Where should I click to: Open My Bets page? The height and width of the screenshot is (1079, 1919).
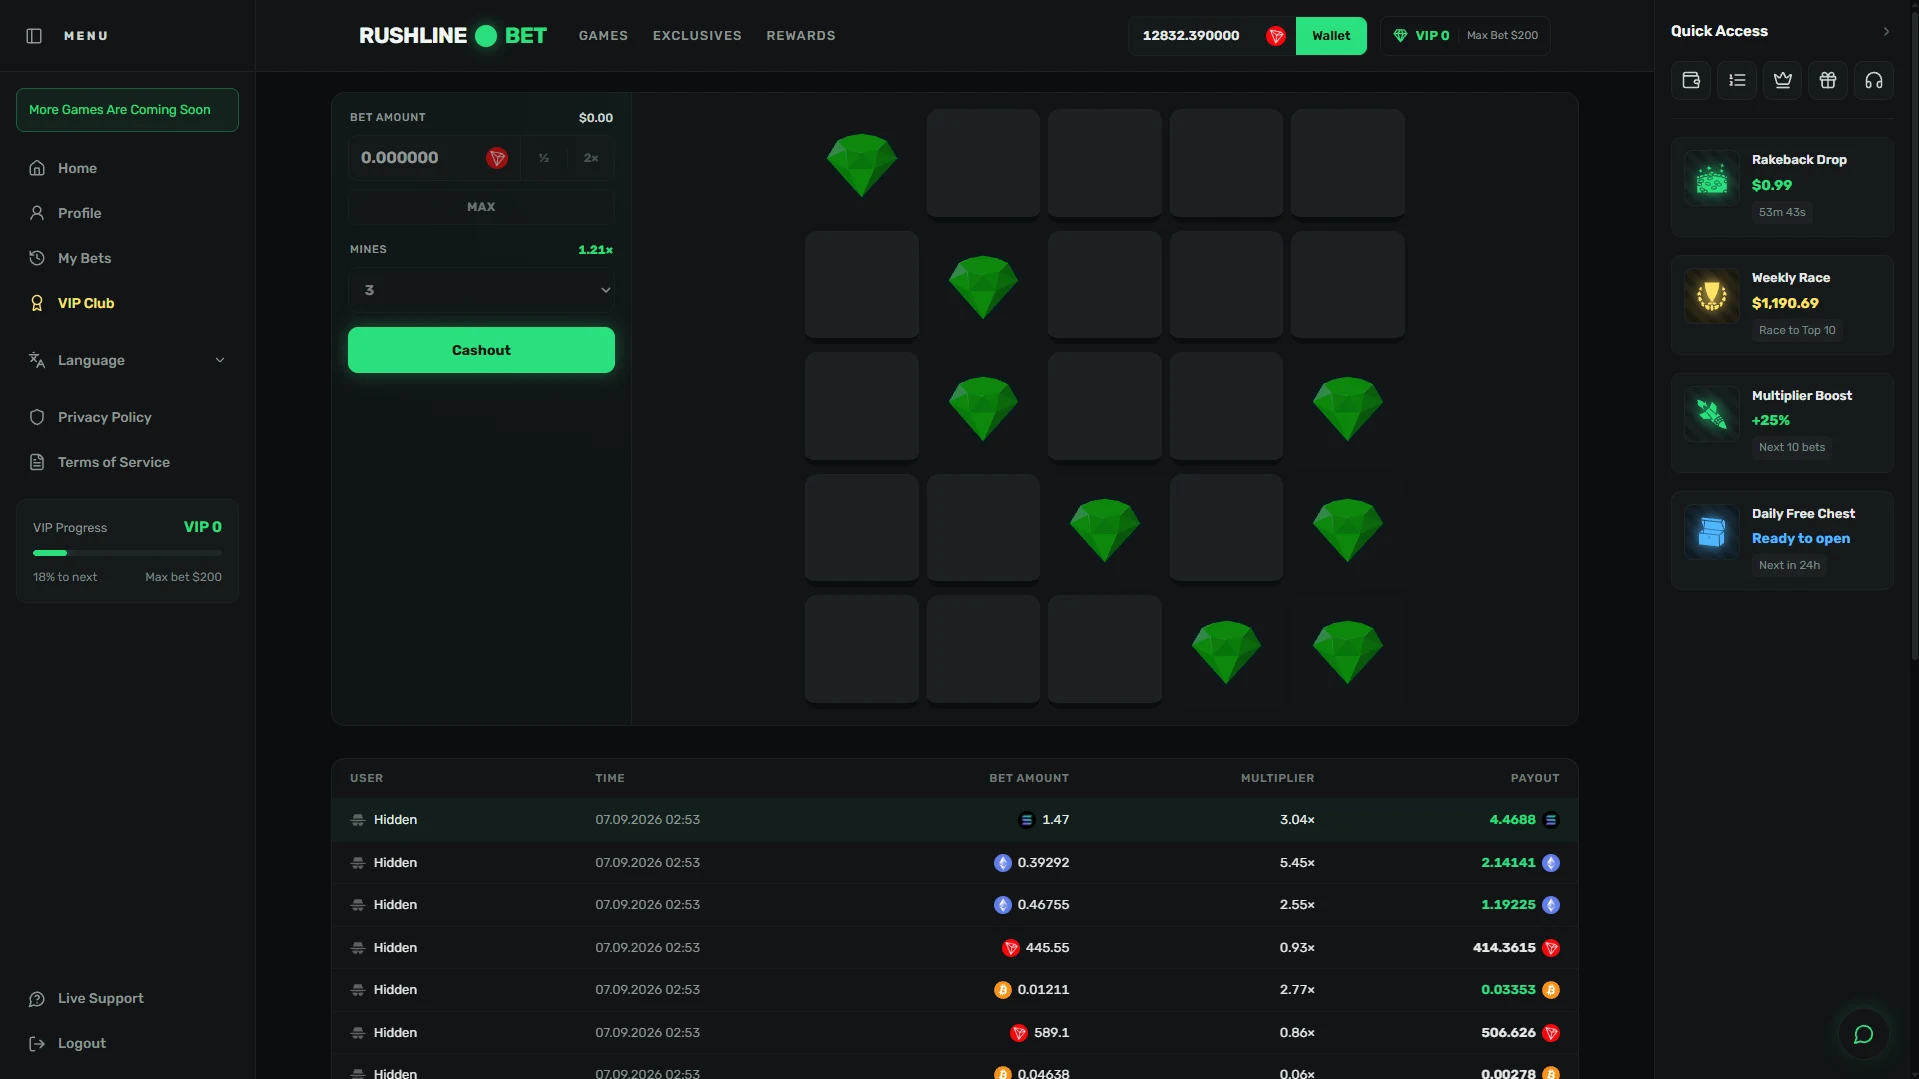(x=84, y=258)
